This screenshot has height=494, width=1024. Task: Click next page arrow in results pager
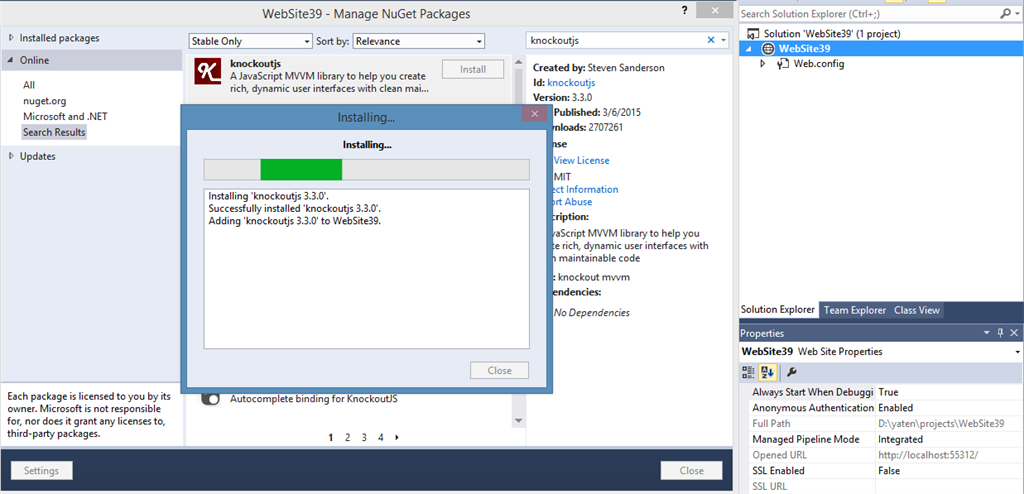coord(397,437)
